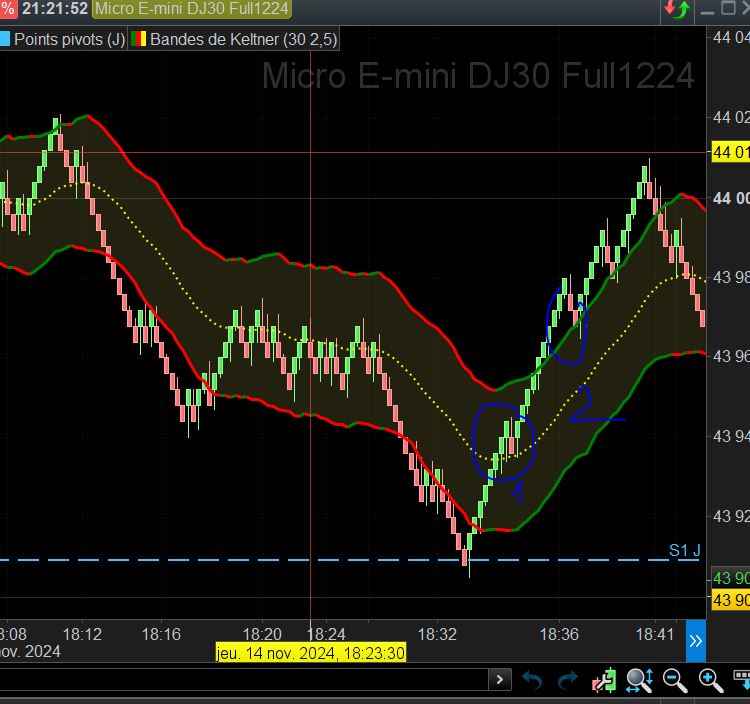Click the scrollbar right arrow button

(x=500, y=680)
